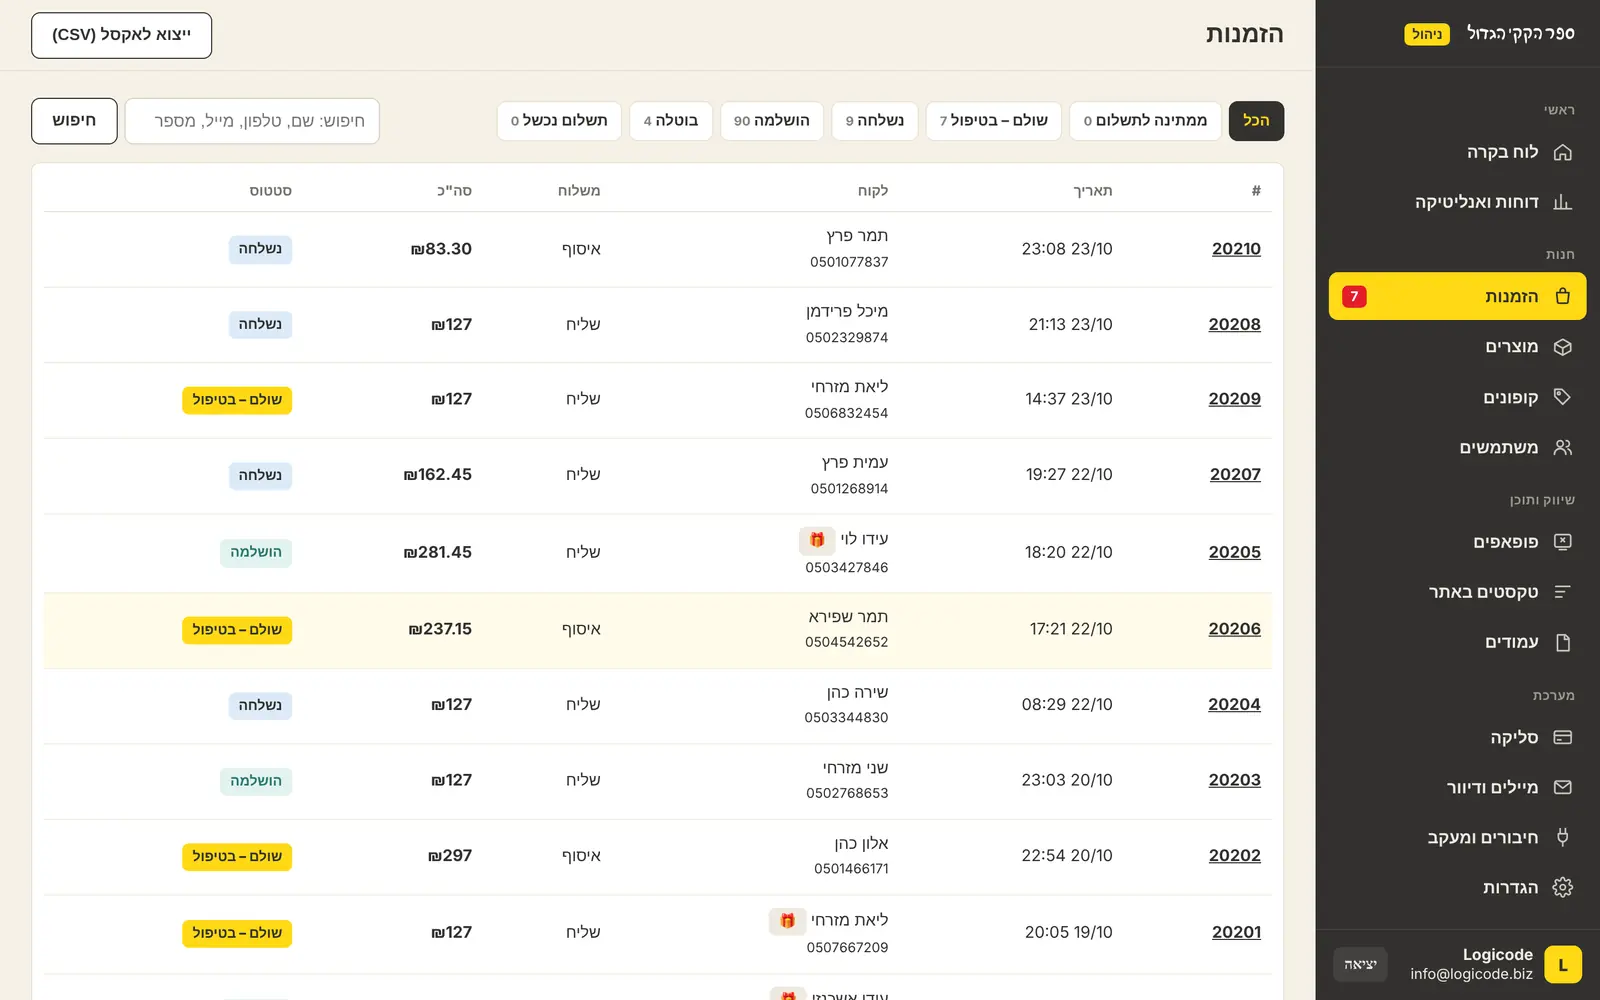Filter orders by נשלחה tab
Viewport: 1600px width, 1000px height.
tap(874, 121)
